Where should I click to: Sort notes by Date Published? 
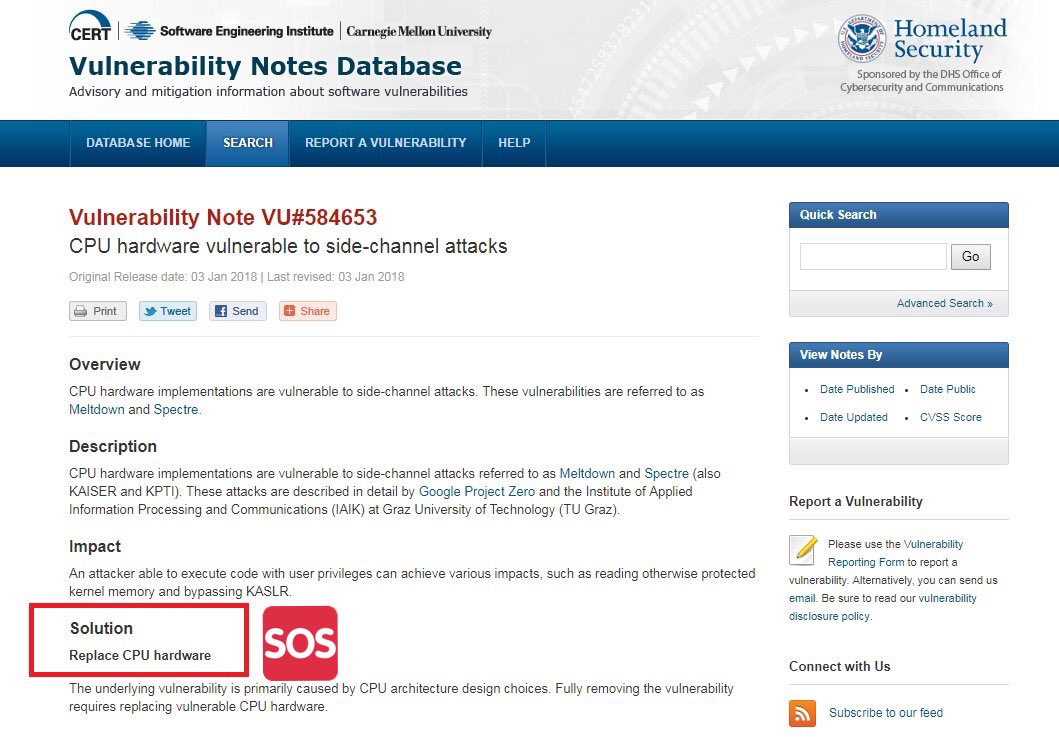[857, 389]
